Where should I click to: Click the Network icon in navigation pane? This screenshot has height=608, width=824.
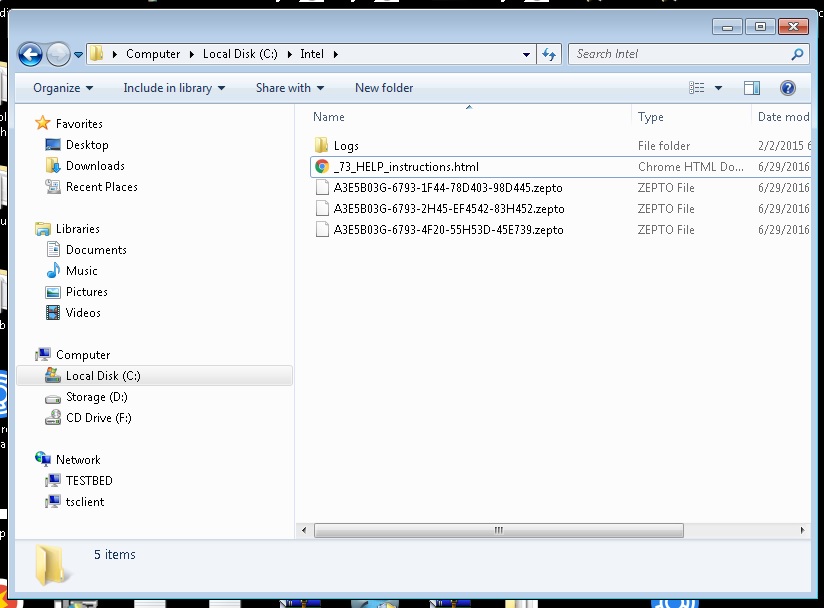pos(43,459)
